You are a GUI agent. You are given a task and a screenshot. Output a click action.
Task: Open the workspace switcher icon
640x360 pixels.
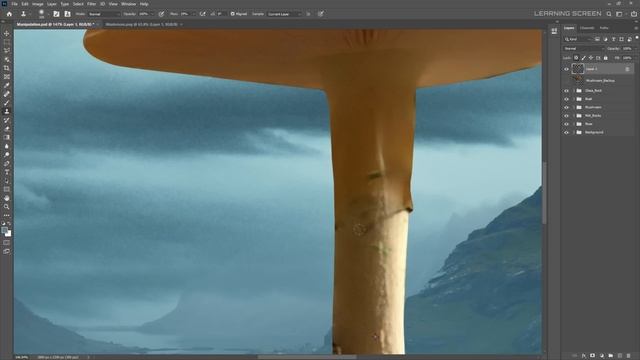[620, 14]
